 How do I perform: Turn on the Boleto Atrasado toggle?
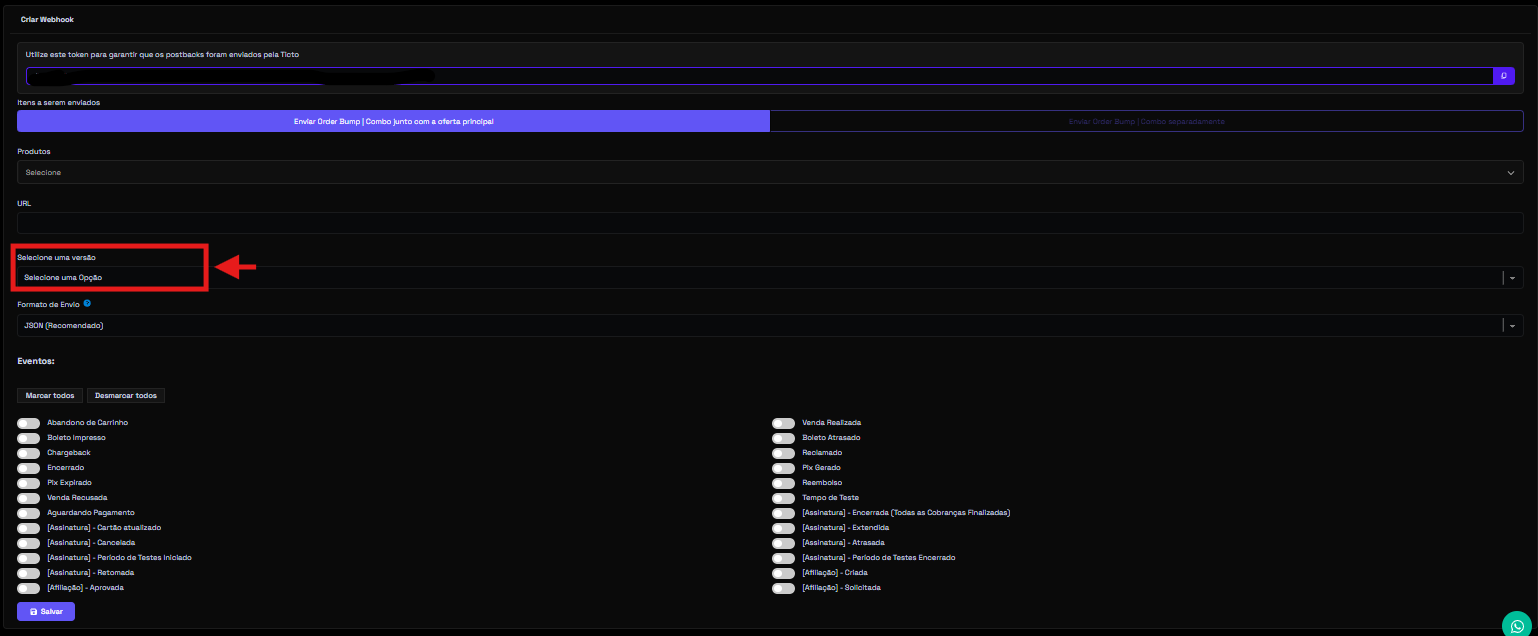(783, 438)
